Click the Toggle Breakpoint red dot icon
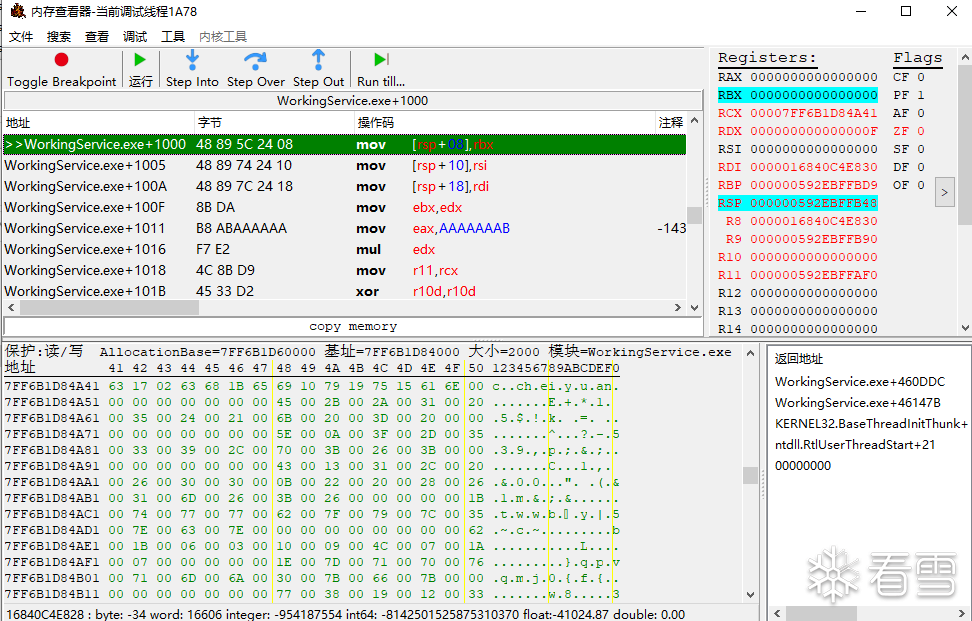The width and height of the screenshot is (972, 621). pyautogui.click(x=61, y=59)
